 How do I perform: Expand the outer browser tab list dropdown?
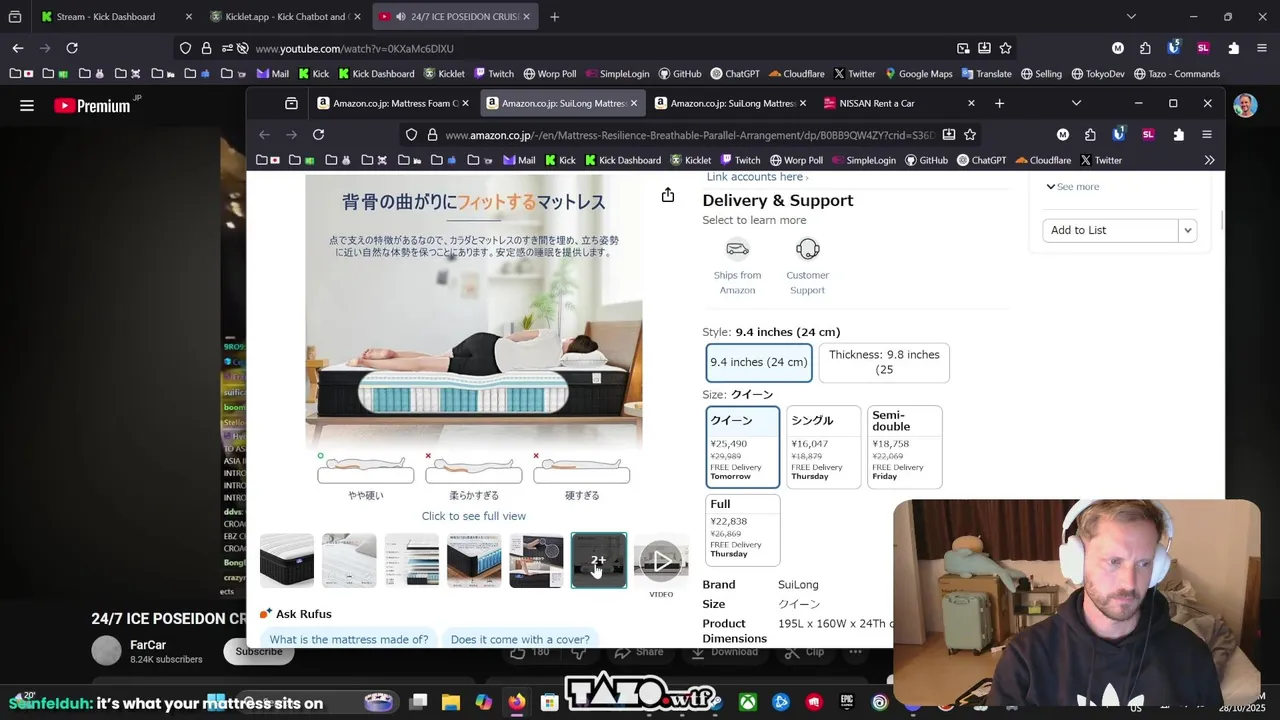coord(1131,17)
